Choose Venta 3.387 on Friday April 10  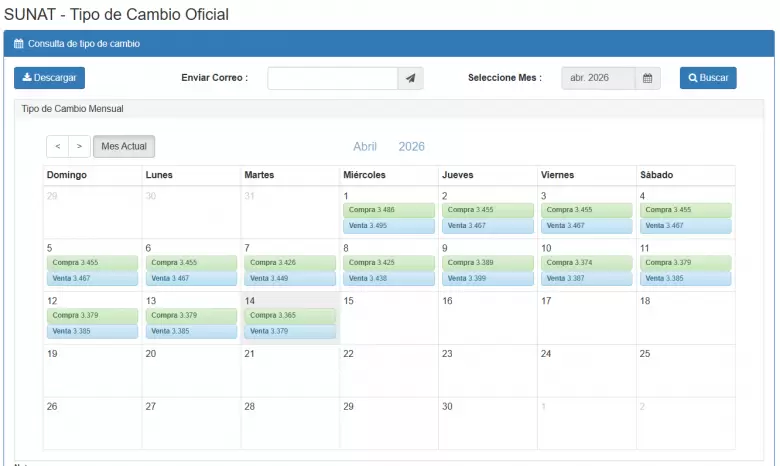[x=586, y=278]
